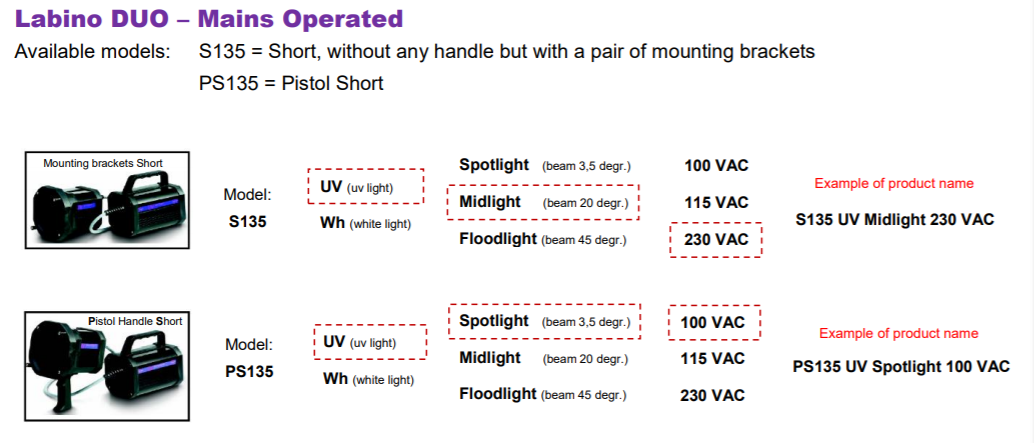The image size is (1034, 443).
Task: Select the "PS135 = Pistol Short" line
Action: (291, 83)
